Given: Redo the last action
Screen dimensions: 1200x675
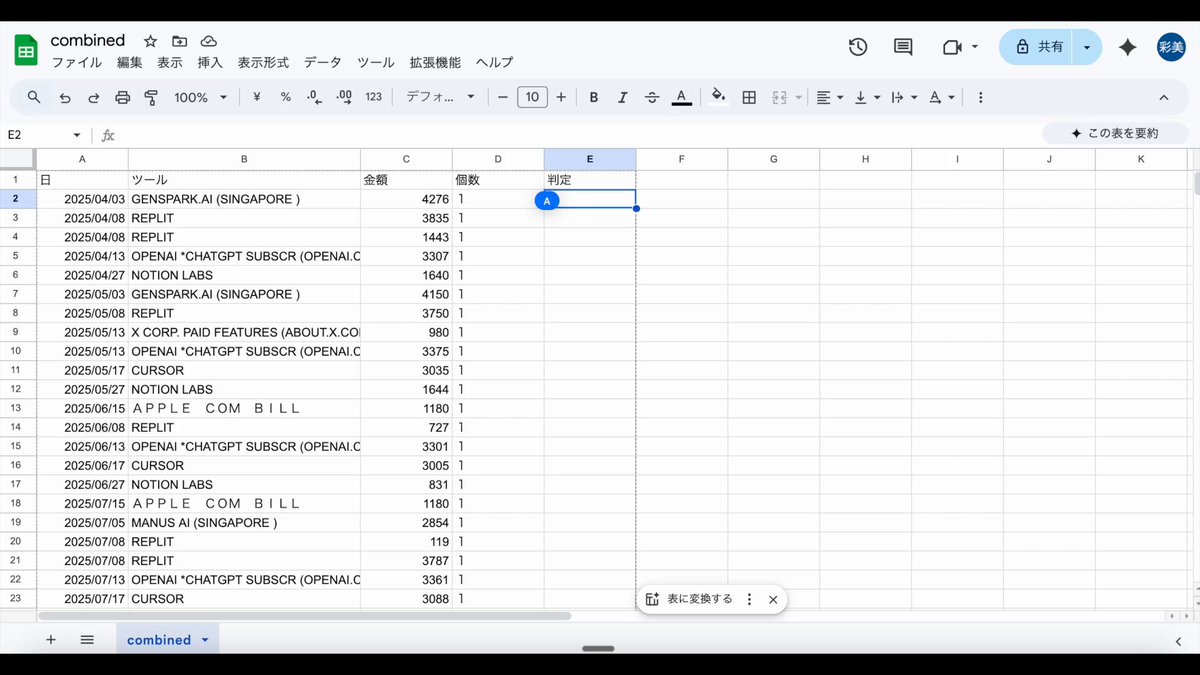Looking at the screenshot, I should click(x=94, y=97).
